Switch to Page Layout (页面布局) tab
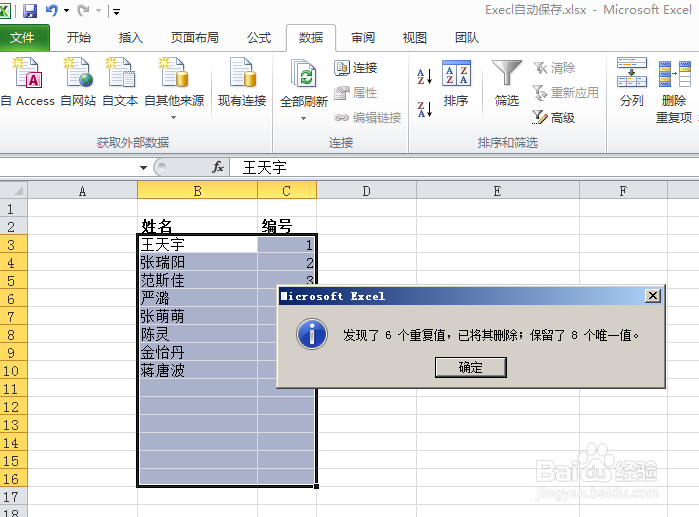This screenshot has width=699, height=517. [x=194, y=38]
